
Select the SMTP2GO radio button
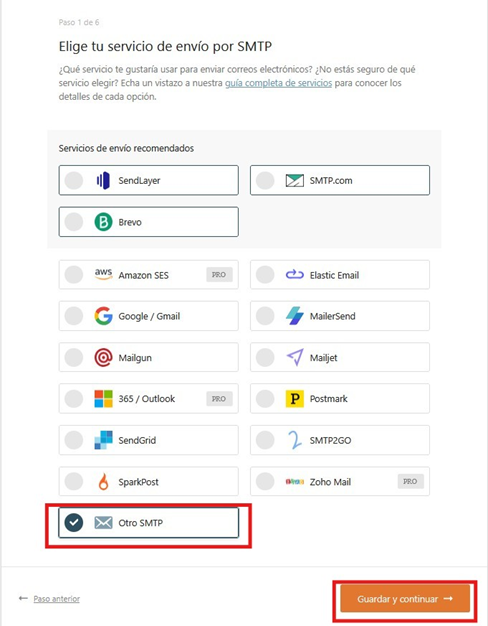pos(265,440)
